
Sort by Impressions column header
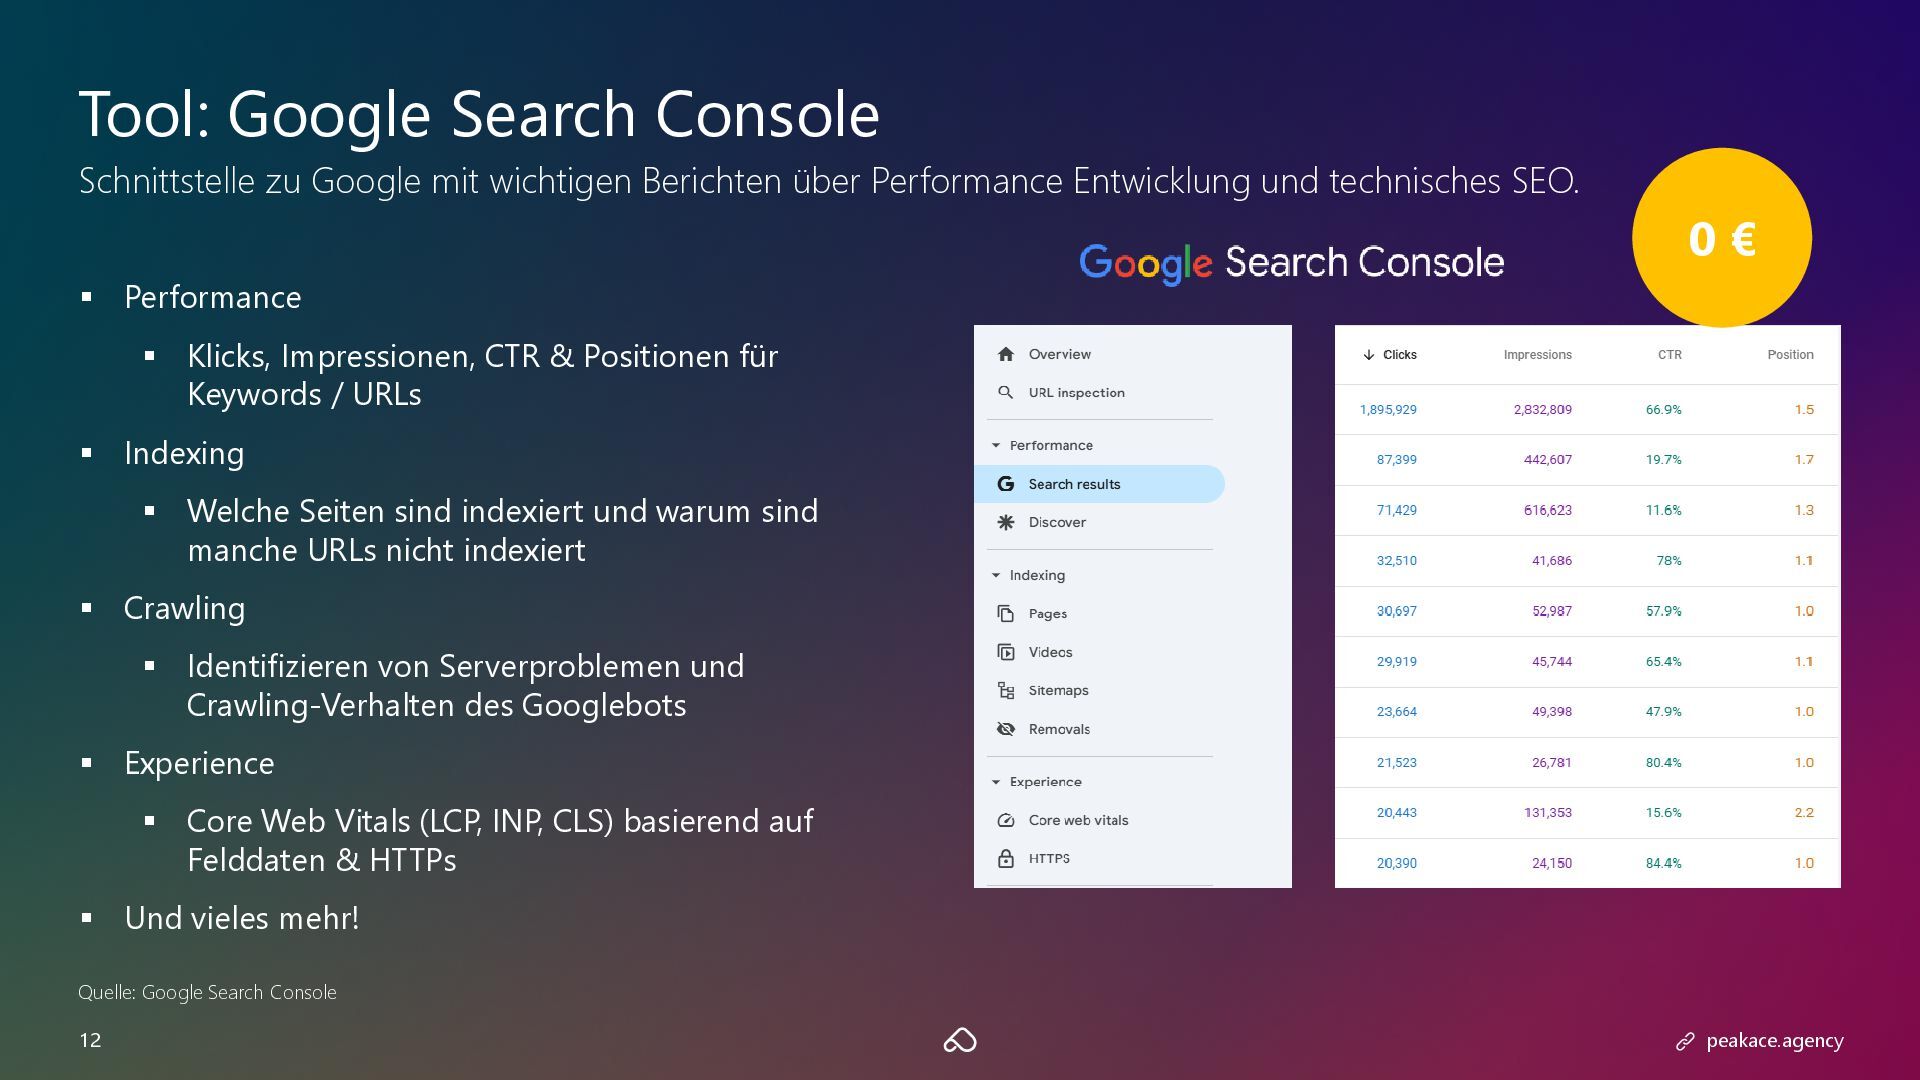point(1537,355)
